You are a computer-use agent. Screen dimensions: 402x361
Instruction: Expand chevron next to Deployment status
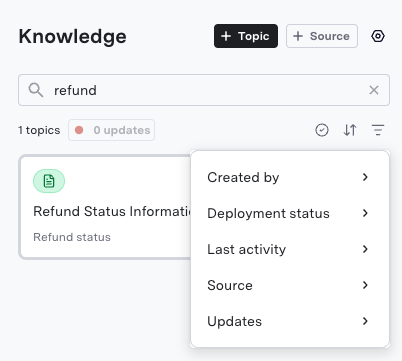pos(366,213)
